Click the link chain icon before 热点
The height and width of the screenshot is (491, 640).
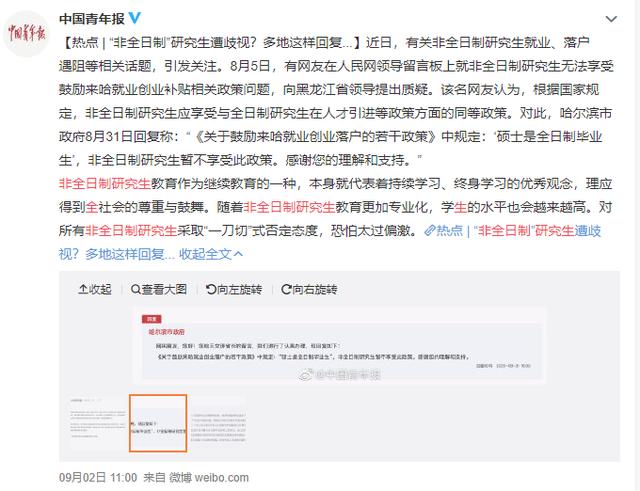click(430, 231)
